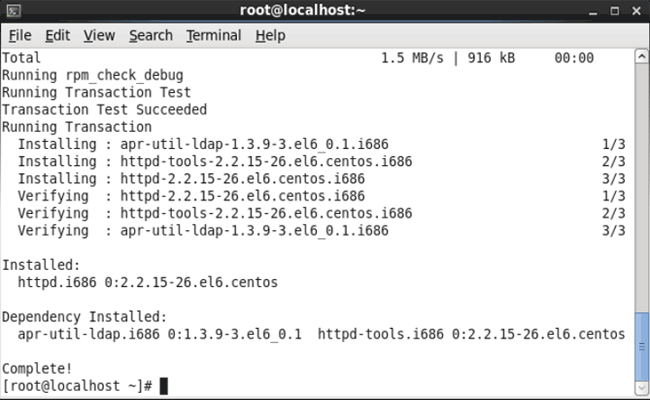Screen dimensions: 650x400
Task: Click the "Complete!" output line
Action: (38, 368)
